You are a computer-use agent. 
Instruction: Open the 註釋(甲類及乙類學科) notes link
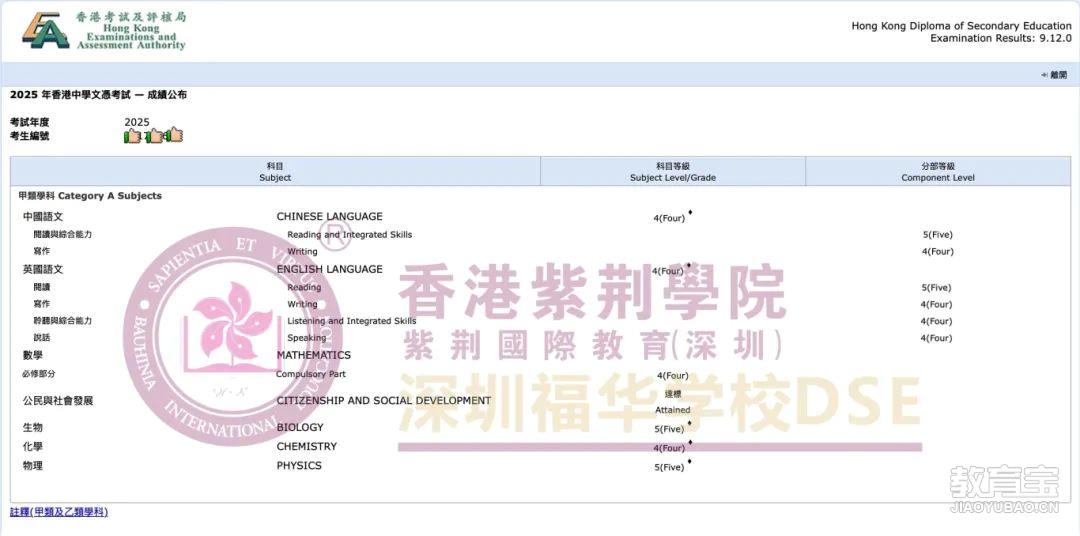click(59, 512)
